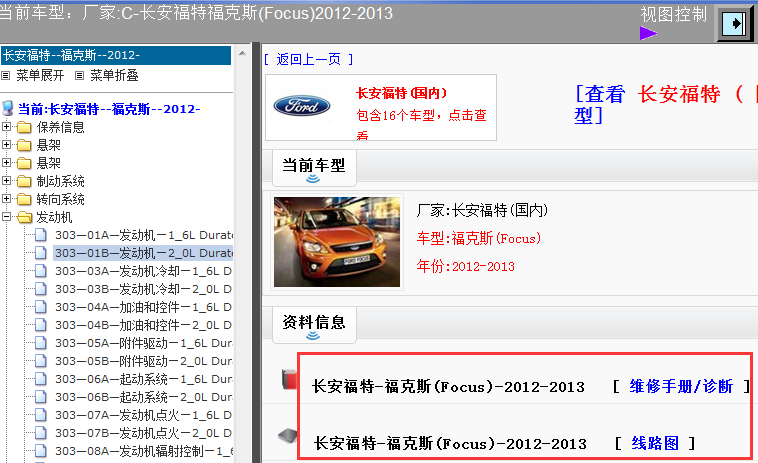Expand the second 悬架 tree node
The image size is (758, 463).
click(x=6, y=162)
